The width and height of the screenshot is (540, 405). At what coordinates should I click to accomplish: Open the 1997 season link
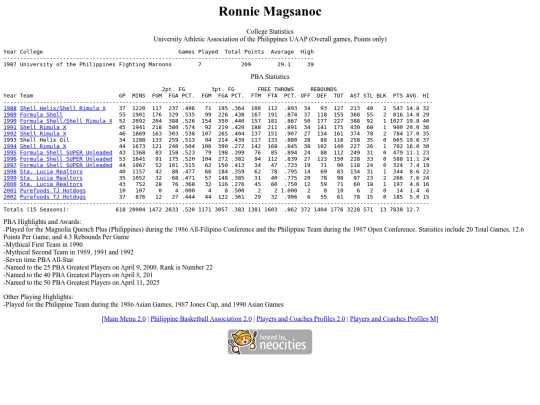click(10, 165)
